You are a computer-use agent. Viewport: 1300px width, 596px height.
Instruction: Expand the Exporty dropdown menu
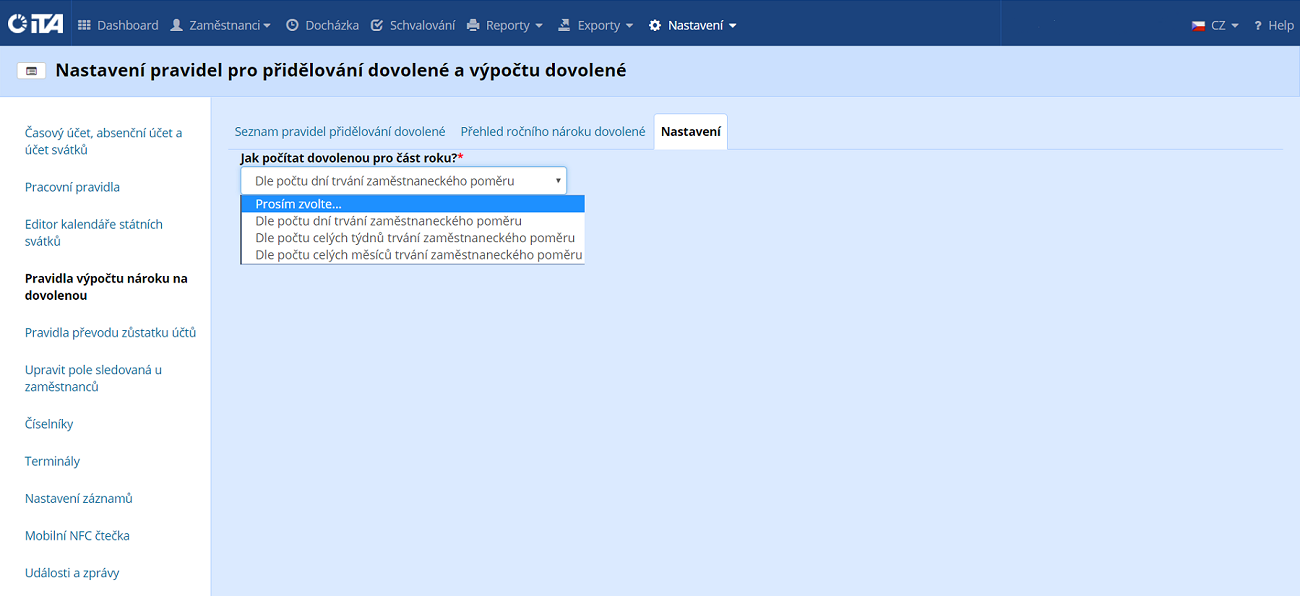coord(596,25)
